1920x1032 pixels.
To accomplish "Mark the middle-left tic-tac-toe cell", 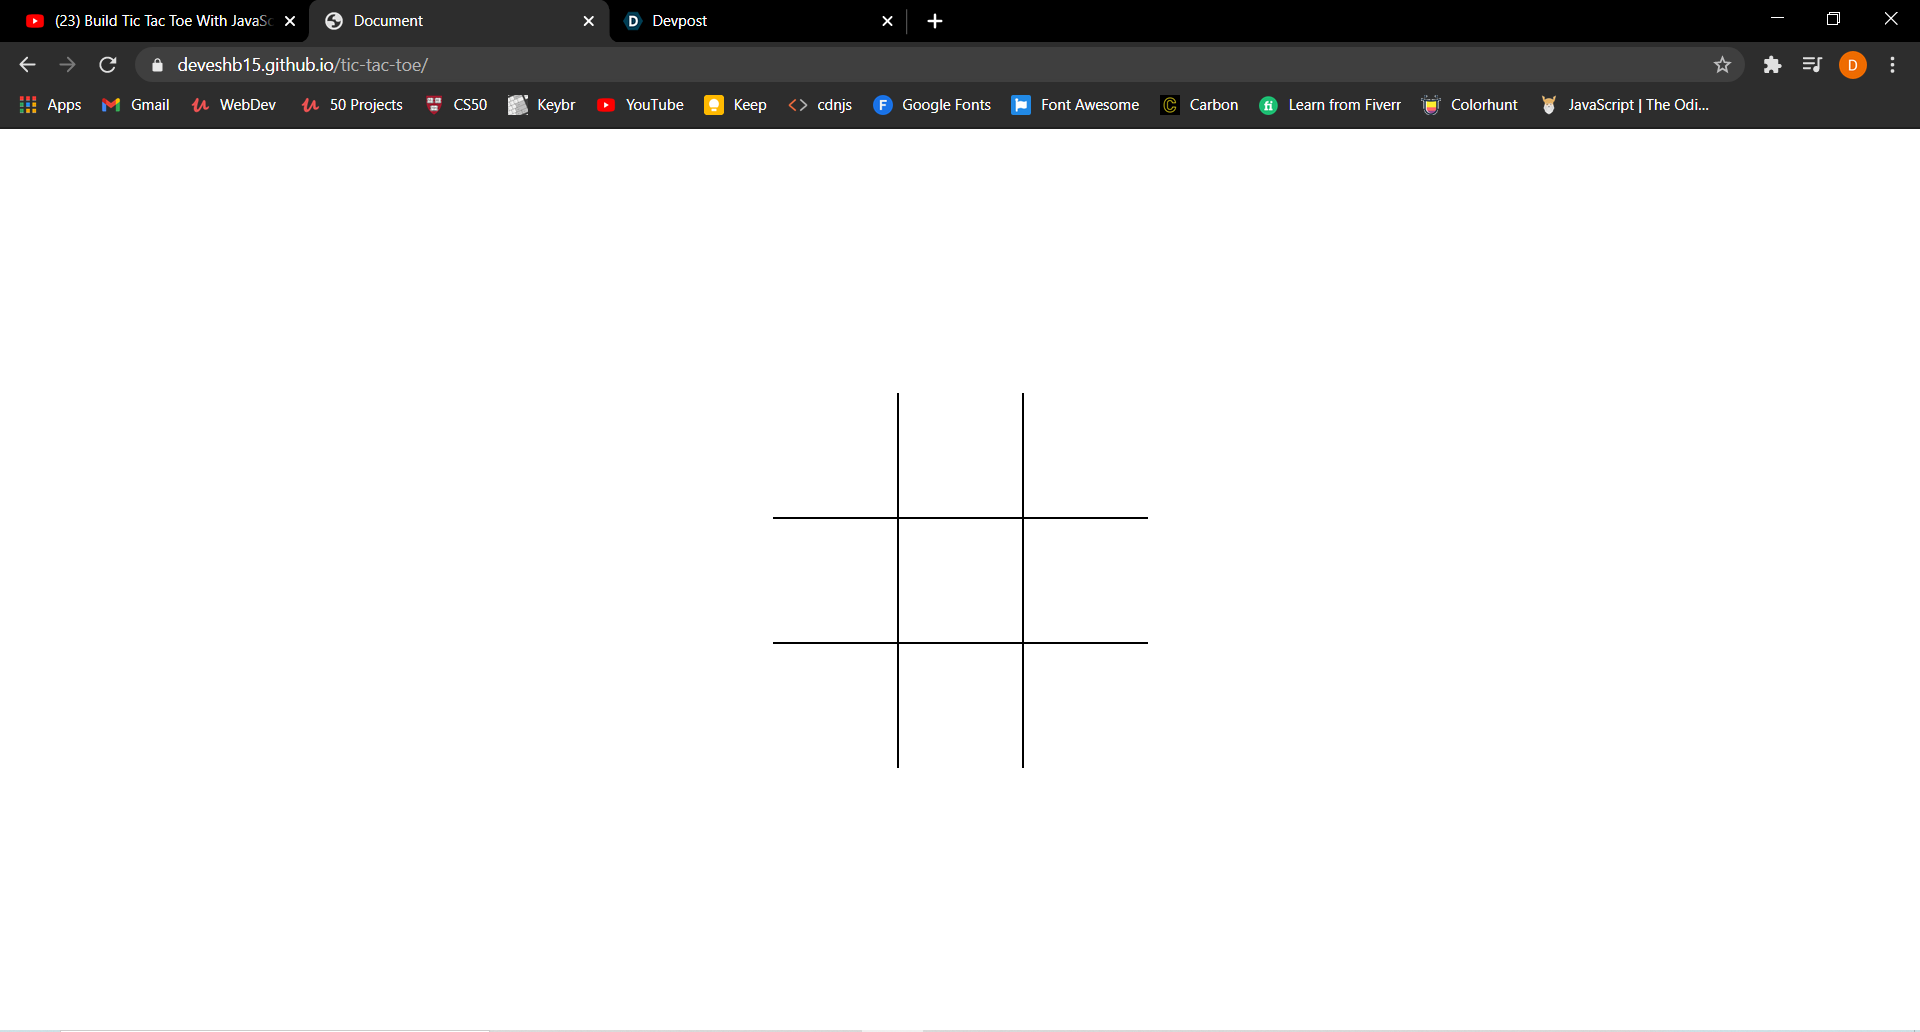I will click(835, 580).
